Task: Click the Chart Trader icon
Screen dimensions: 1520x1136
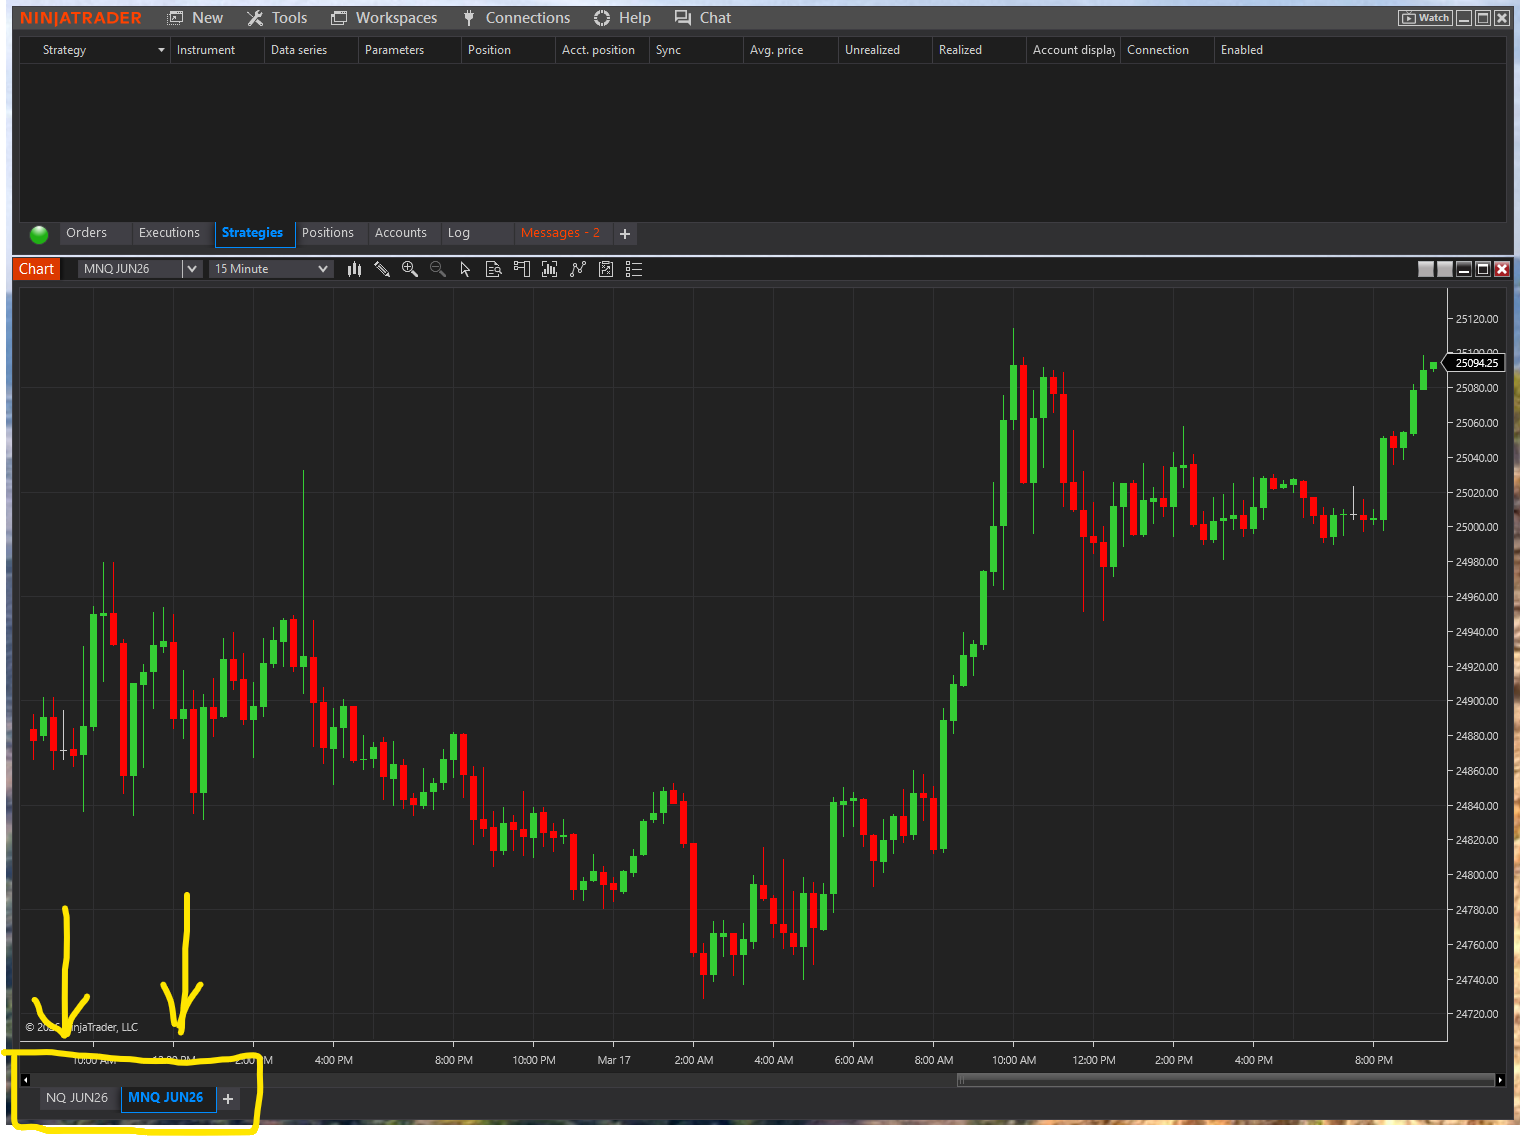Action: [x=521, y=268]
